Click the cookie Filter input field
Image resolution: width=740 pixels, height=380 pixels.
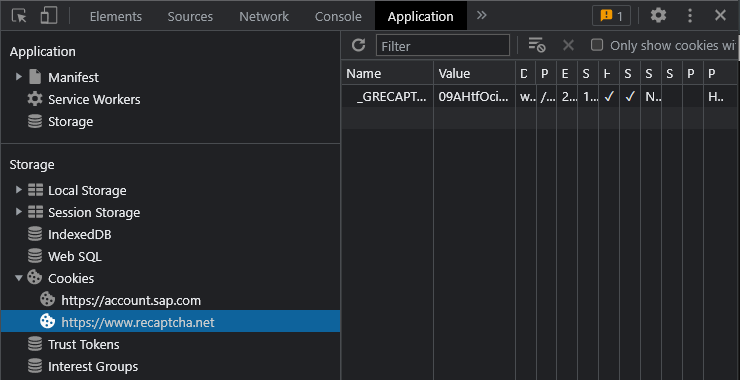click(x=443, y=45)
